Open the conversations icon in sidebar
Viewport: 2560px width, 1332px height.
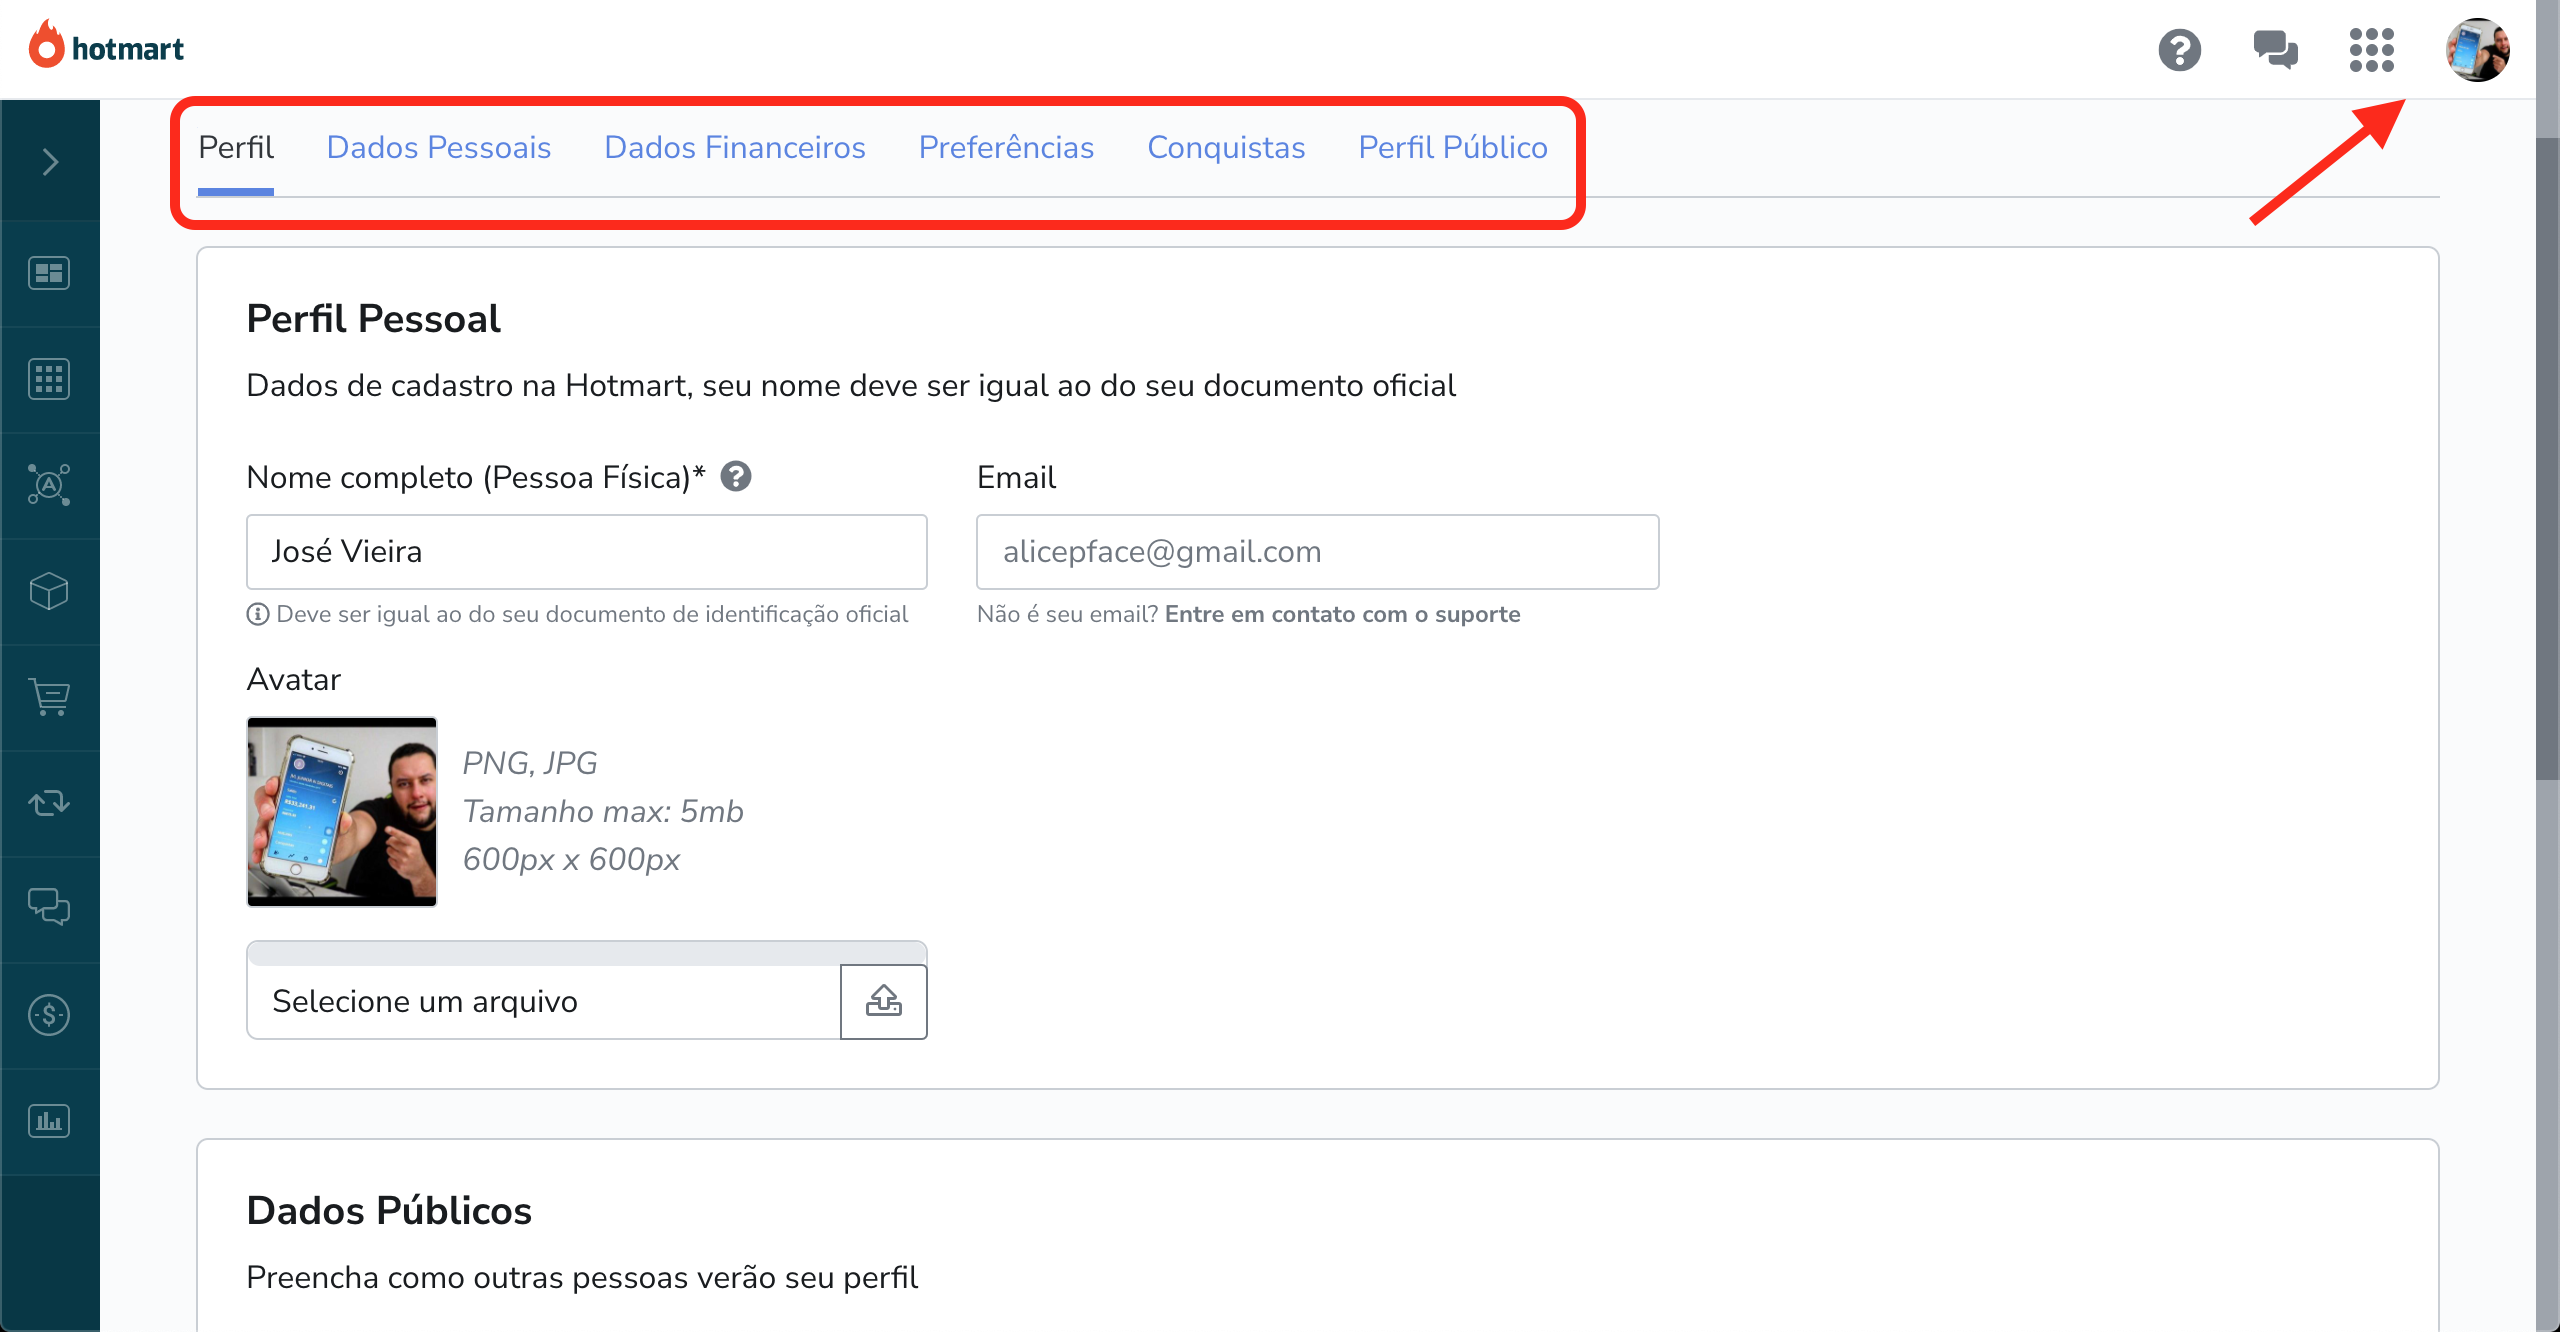coord(49,907)
